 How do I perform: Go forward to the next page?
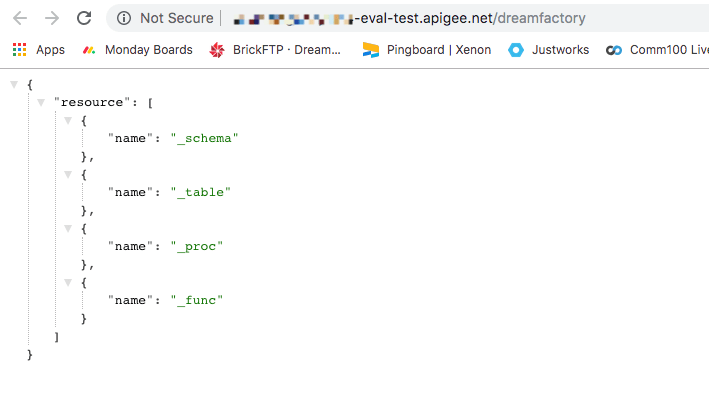[52, 18]
